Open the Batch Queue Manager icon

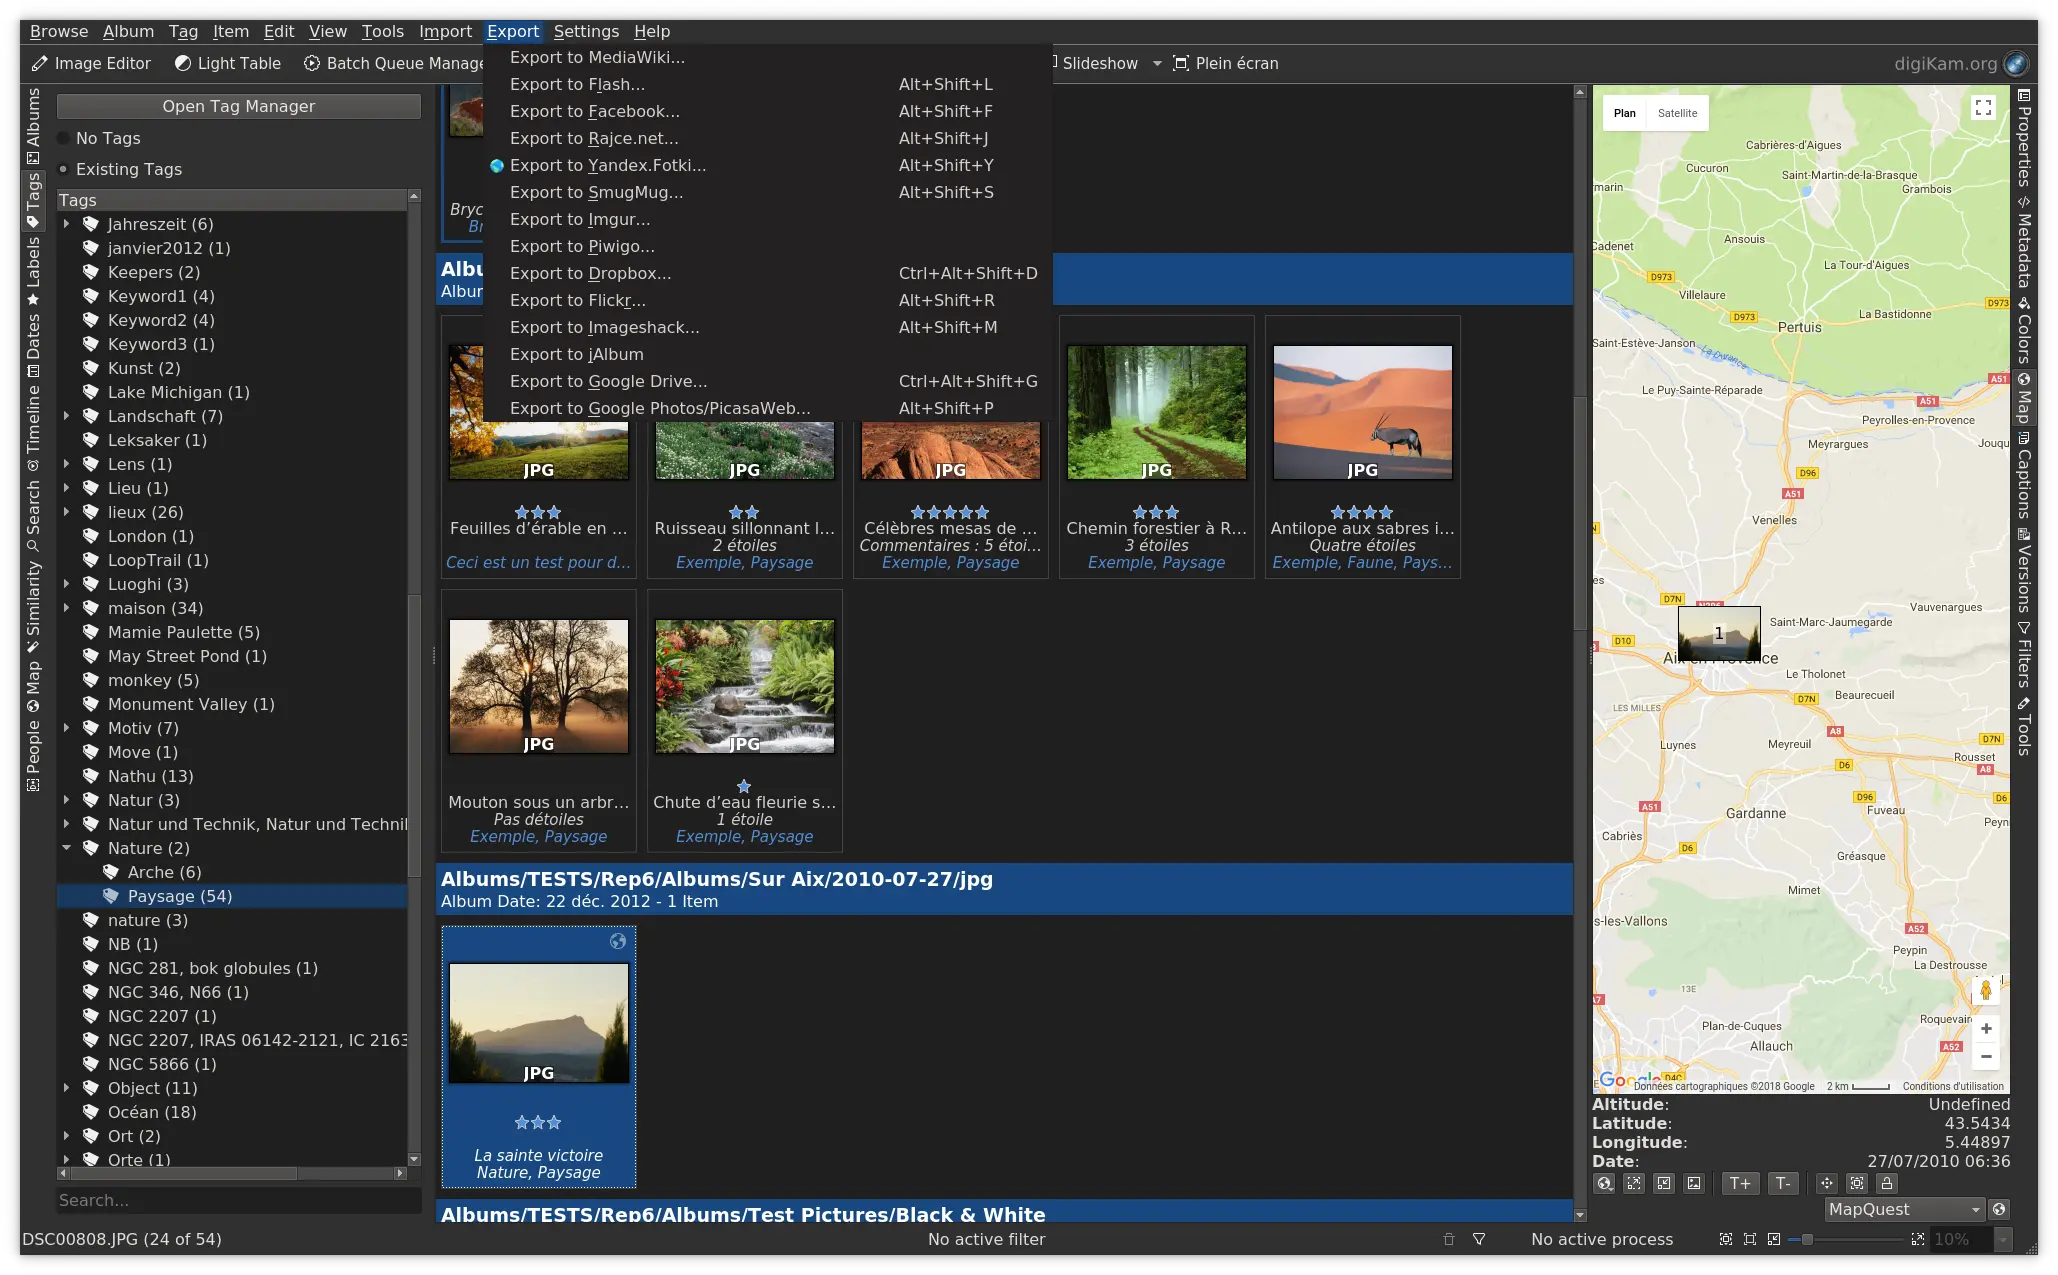[309, 63]
